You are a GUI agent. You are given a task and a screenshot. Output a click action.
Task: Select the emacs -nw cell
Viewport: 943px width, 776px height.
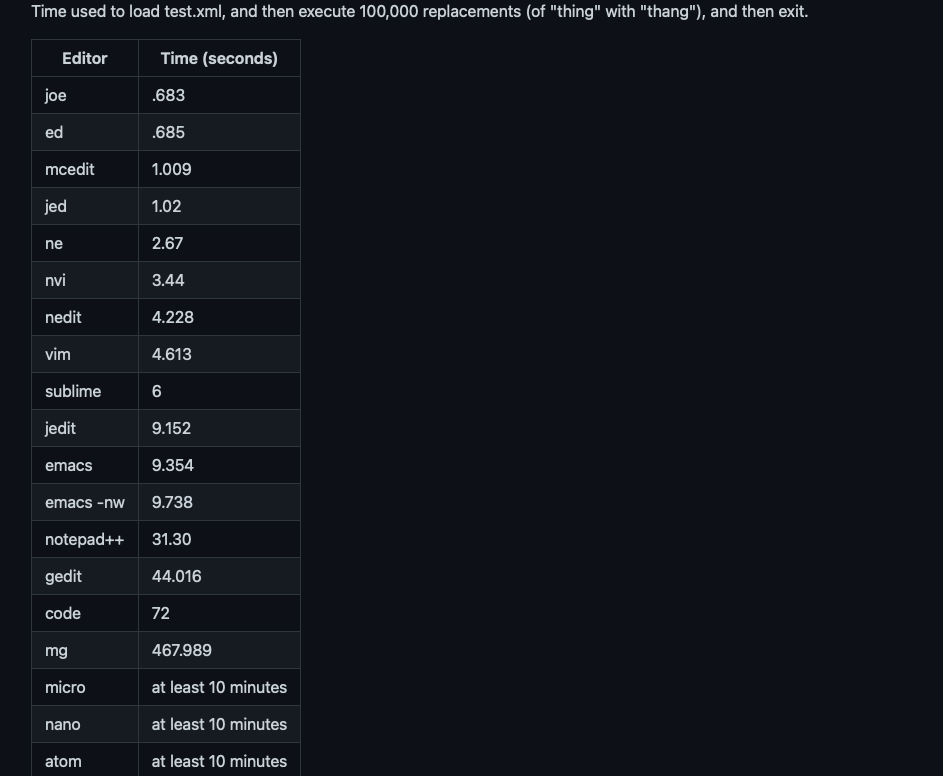85,502
